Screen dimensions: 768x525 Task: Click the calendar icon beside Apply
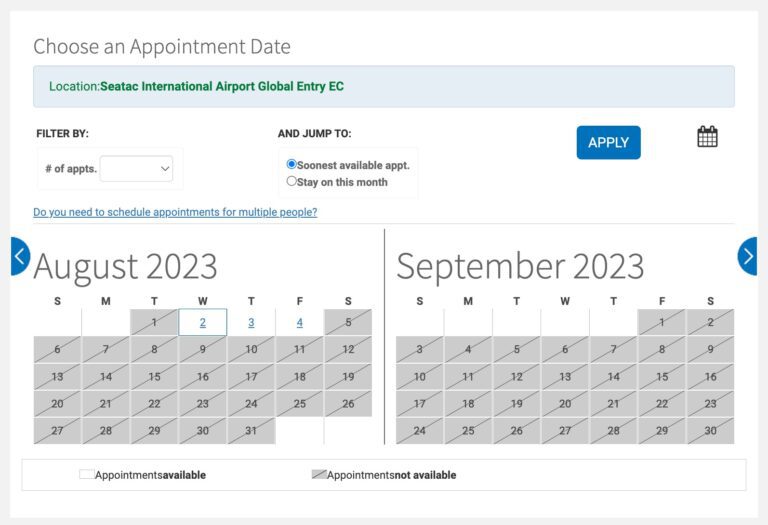[707, 137]
